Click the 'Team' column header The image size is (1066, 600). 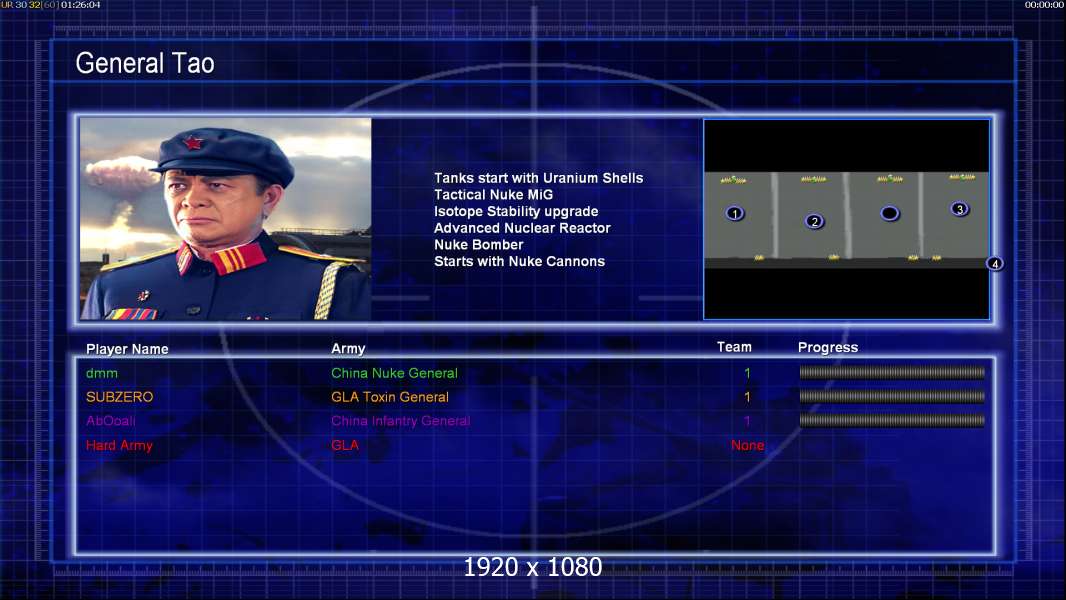point(734,347)
